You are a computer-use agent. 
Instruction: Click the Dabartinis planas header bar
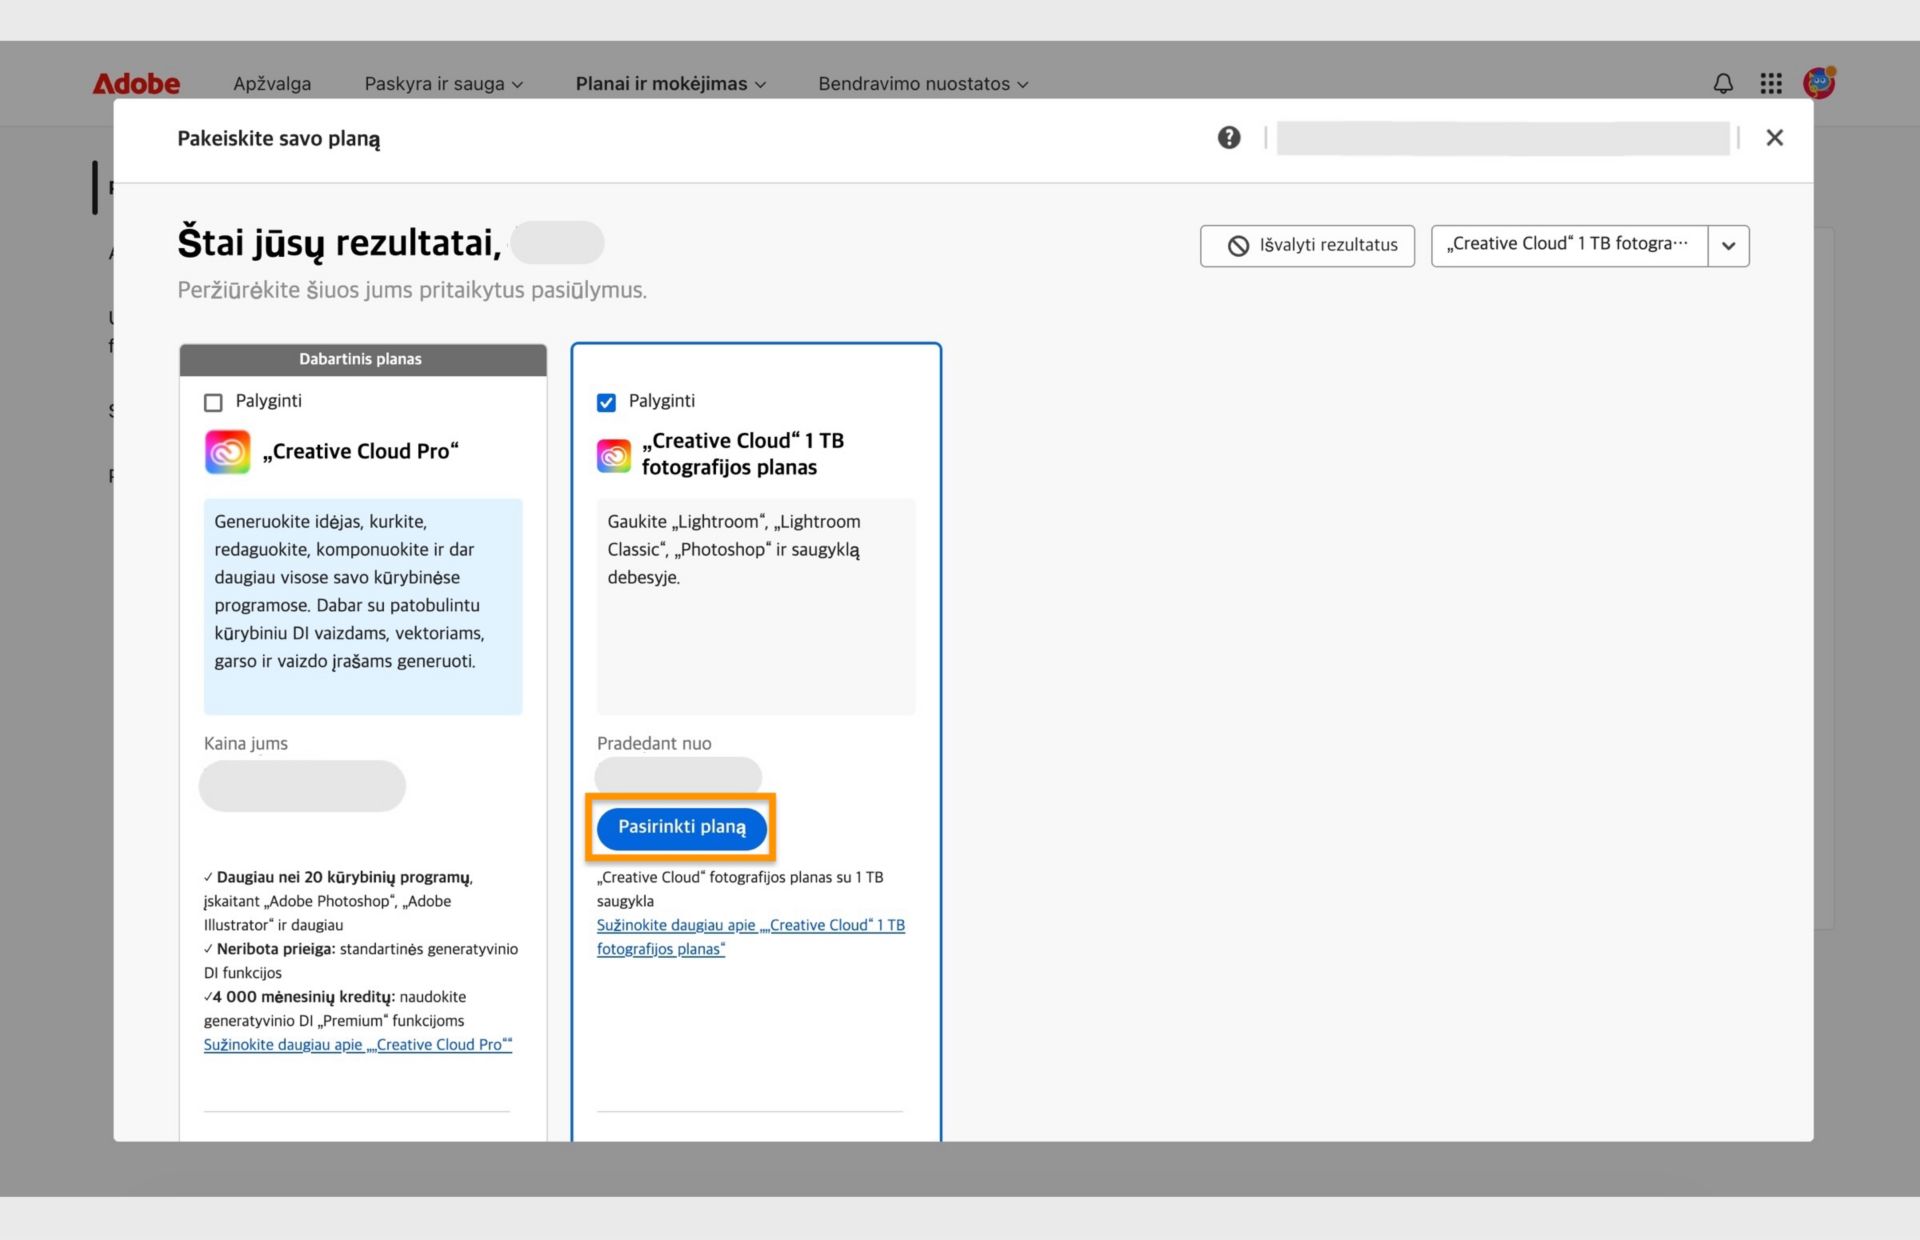(362, 359)
